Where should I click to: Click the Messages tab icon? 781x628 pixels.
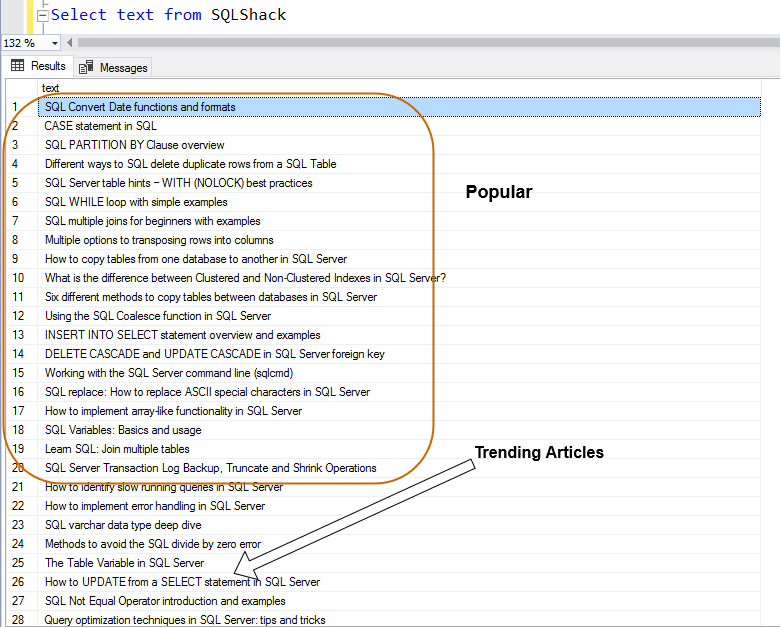click(x=87, y=67)
